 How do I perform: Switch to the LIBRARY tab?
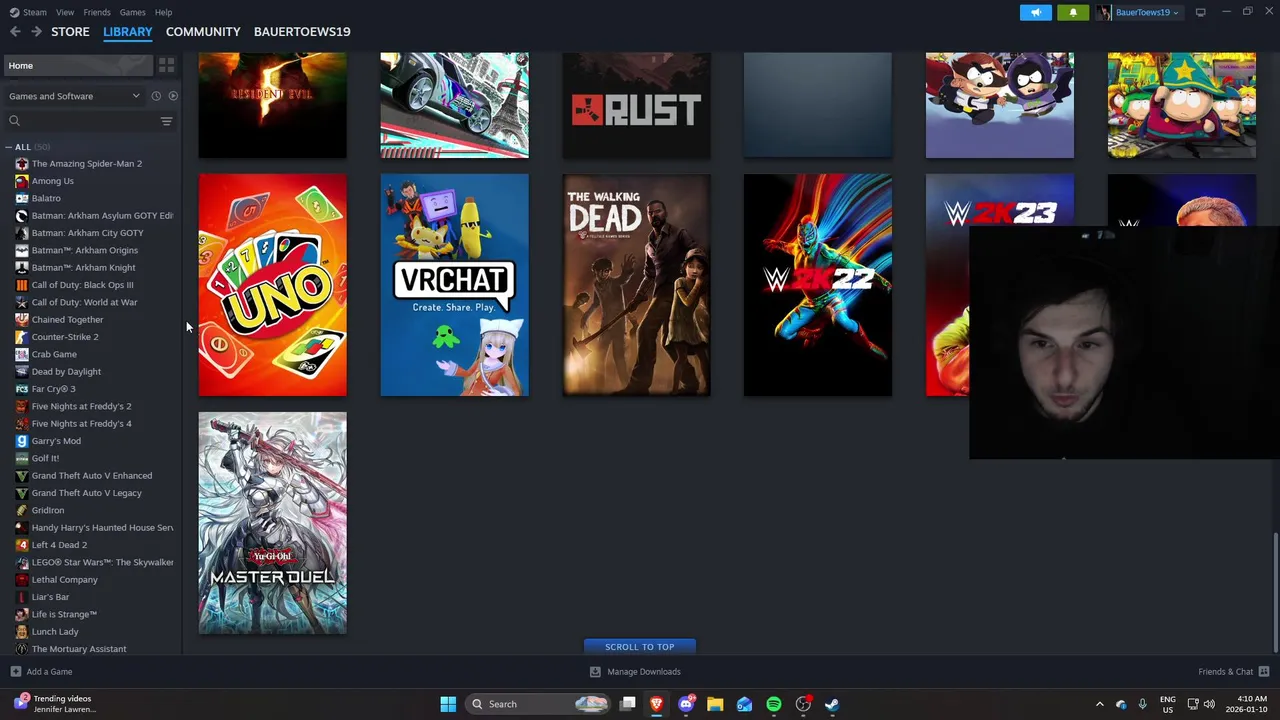tap(128, 32)
